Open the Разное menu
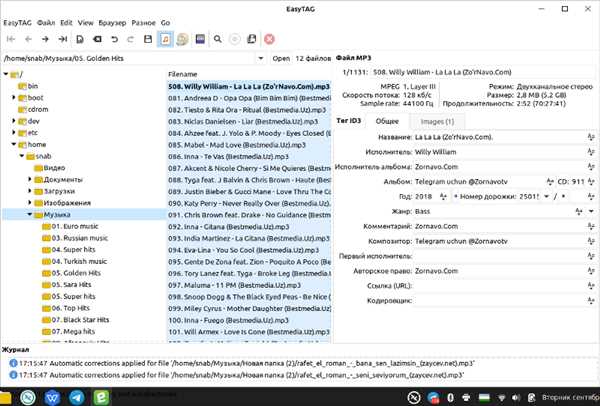The height and width of the screenshot is (406, 600). 143,23
